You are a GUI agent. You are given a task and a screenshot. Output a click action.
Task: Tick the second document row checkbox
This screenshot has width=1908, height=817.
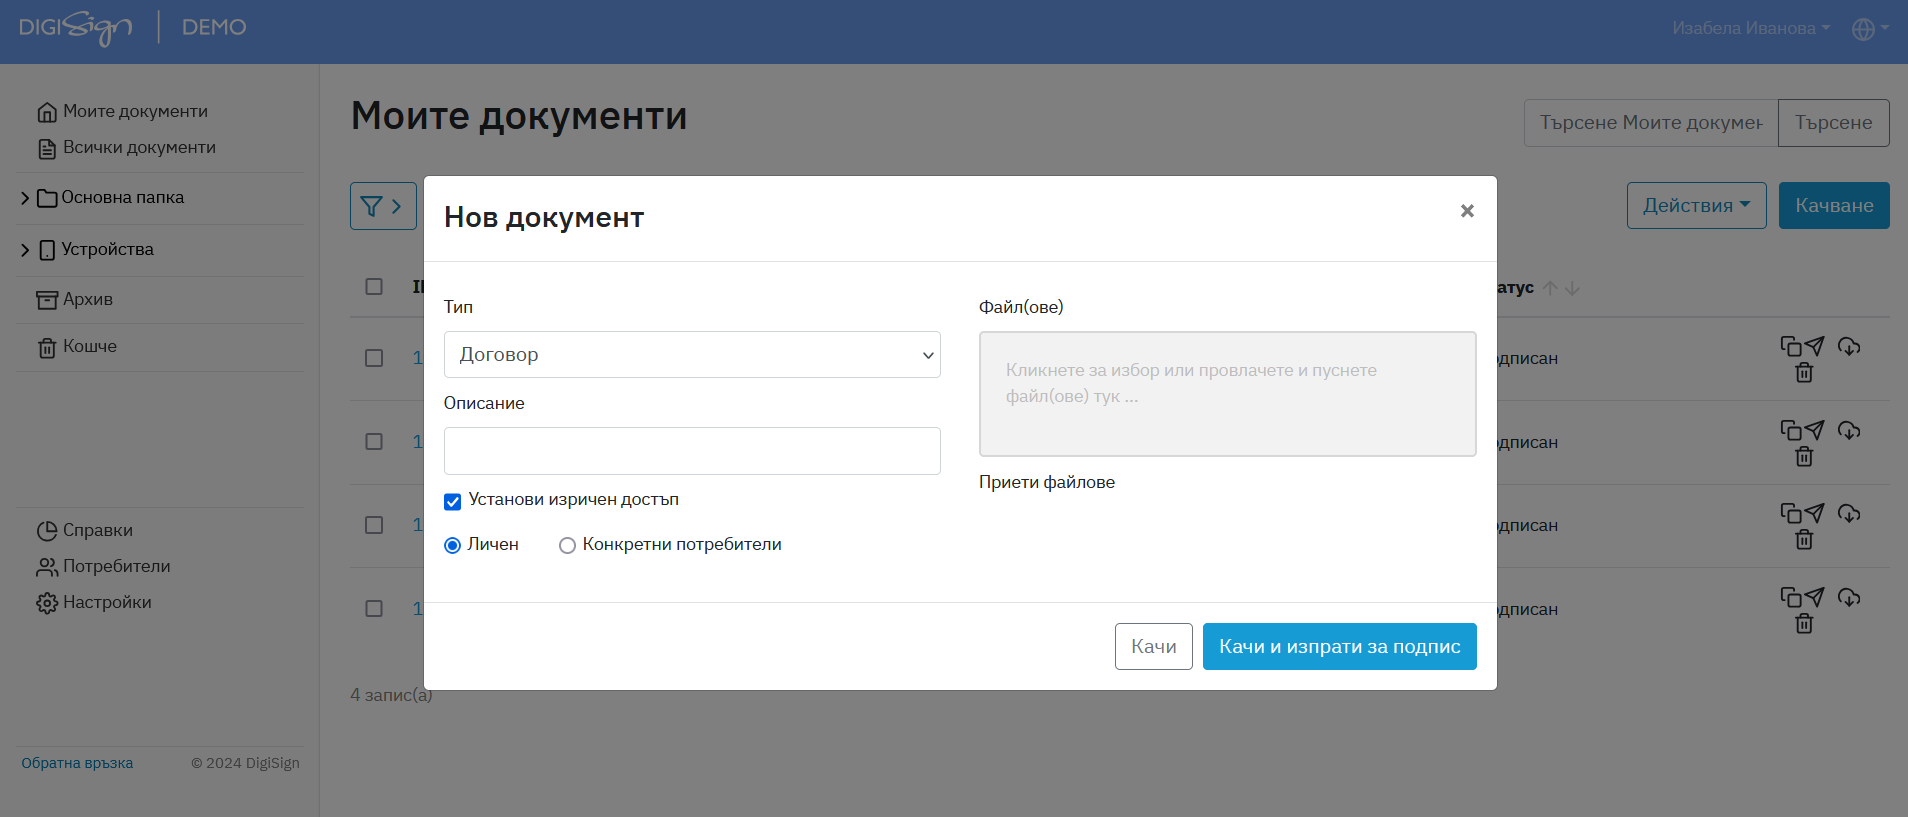(374, 442)
